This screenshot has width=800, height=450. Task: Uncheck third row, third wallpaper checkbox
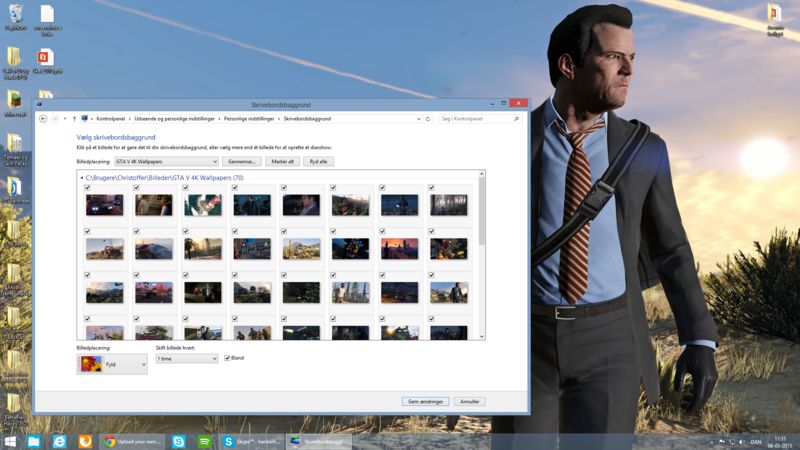185,276
